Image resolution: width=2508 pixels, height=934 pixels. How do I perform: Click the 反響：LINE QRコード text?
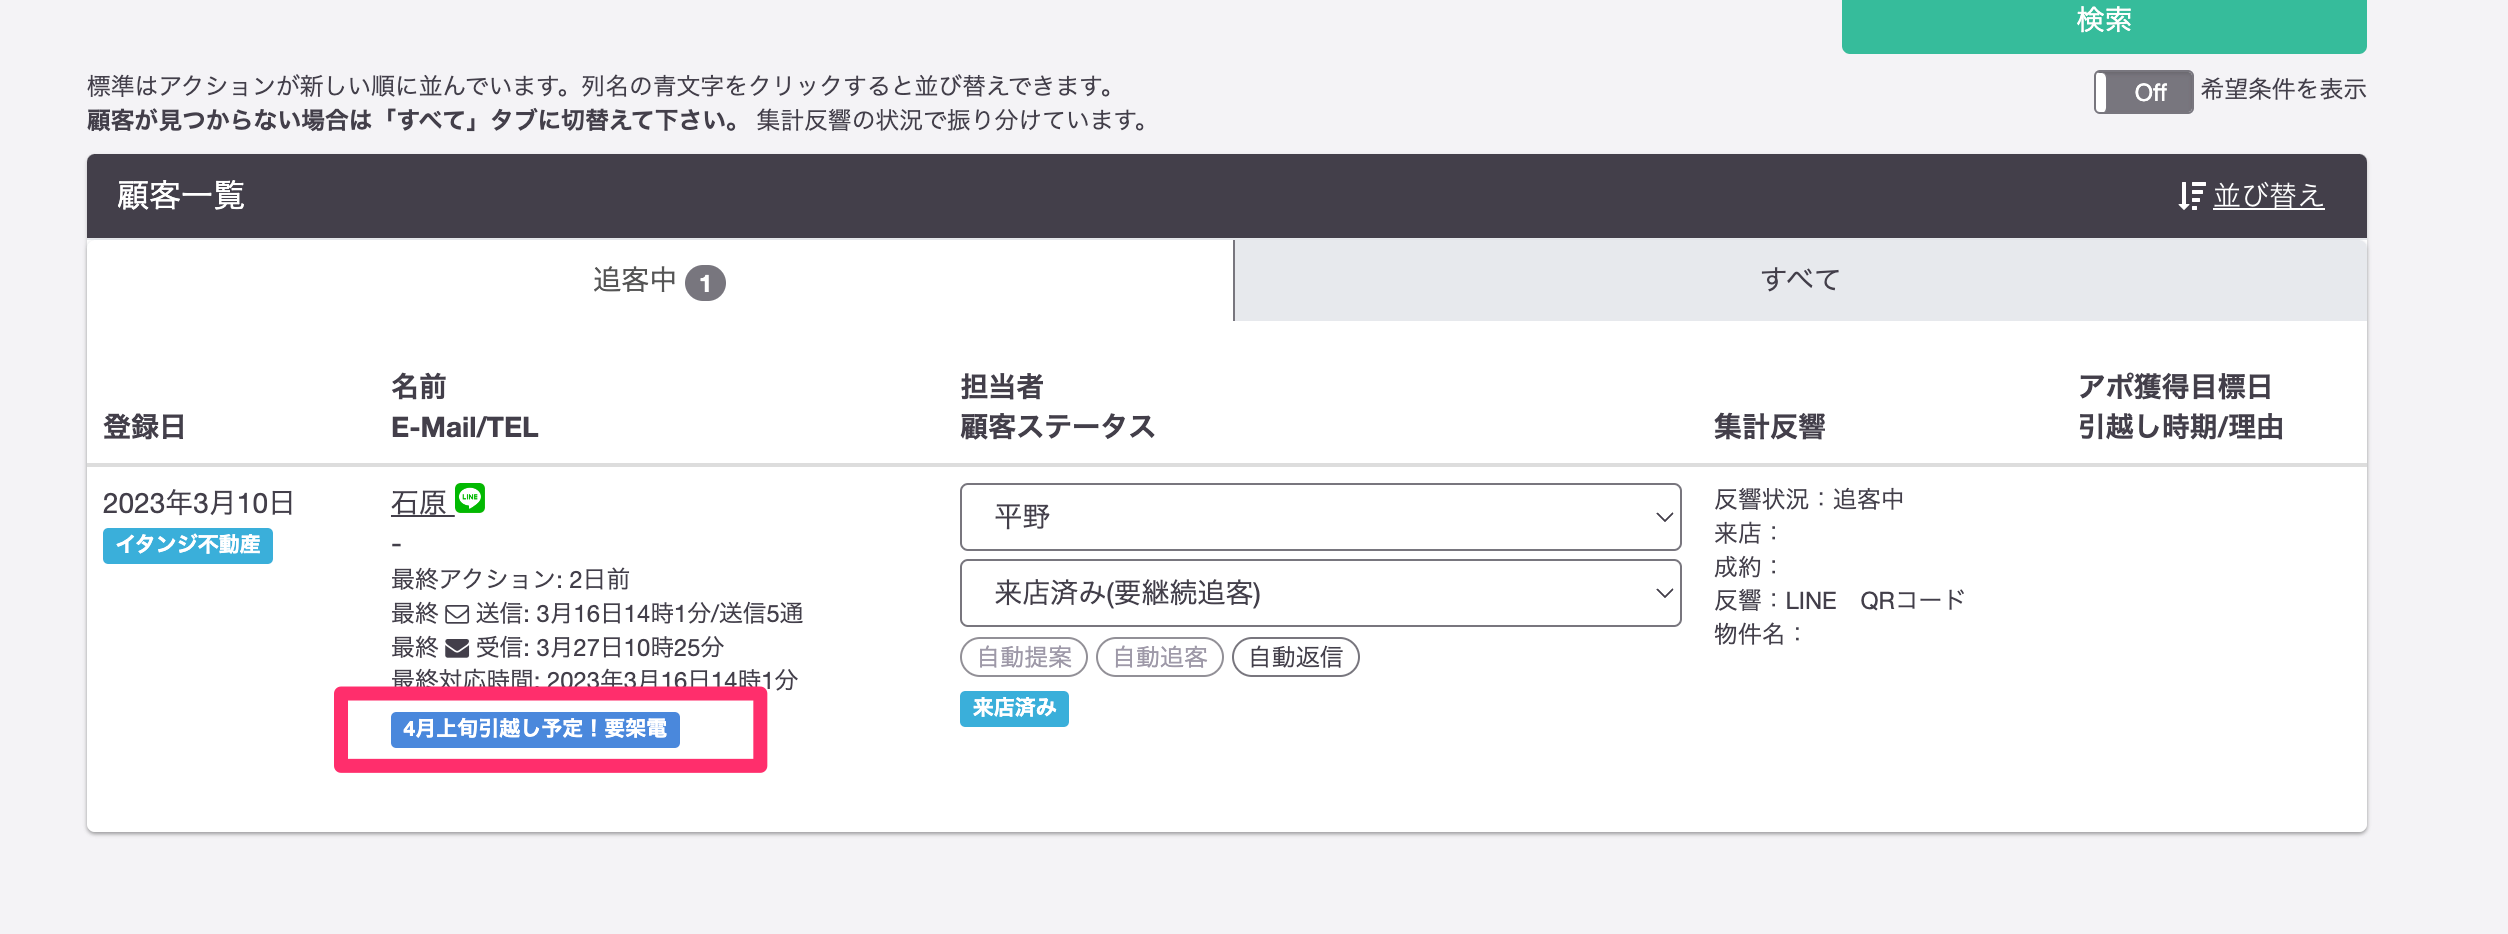tap(1840, 600)
